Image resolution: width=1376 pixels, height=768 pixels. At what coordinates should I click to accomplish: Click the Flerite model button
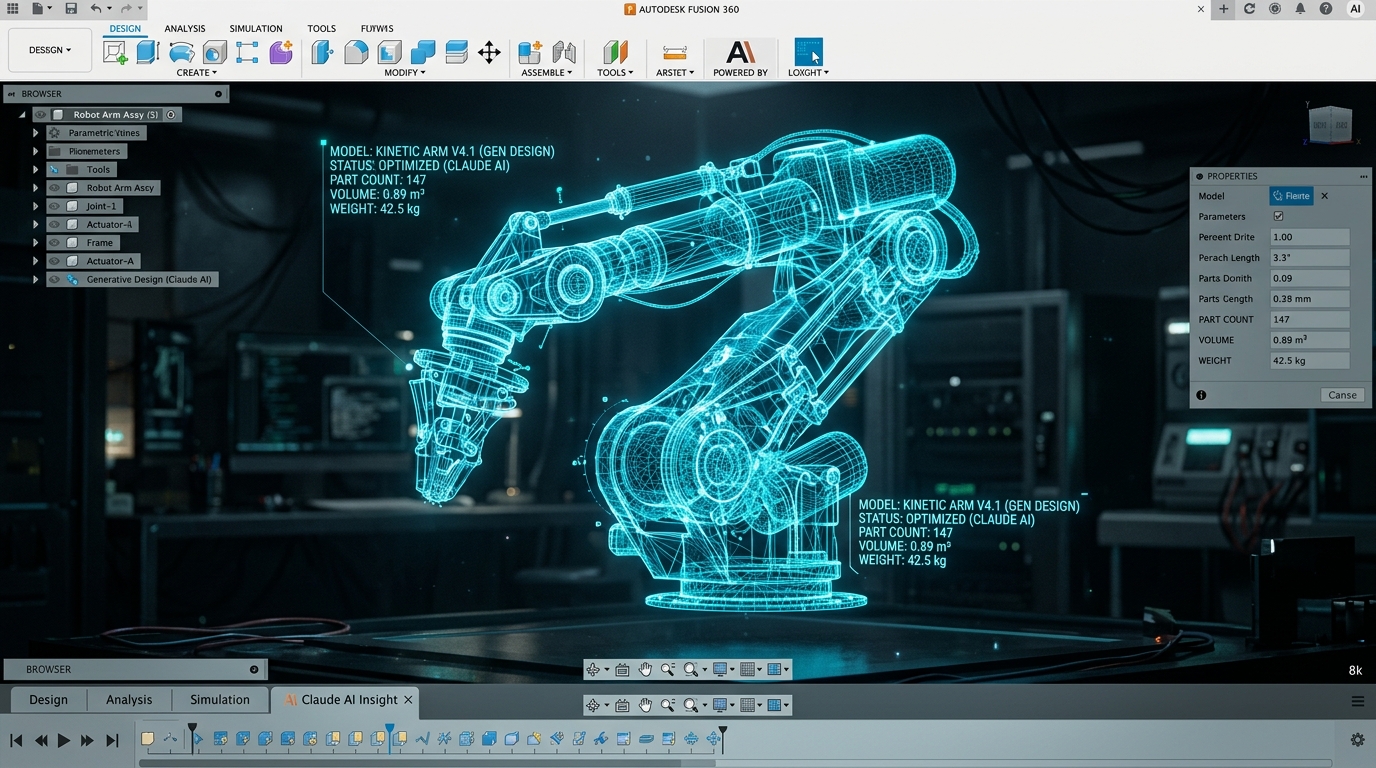click(x=1291, y=196)
